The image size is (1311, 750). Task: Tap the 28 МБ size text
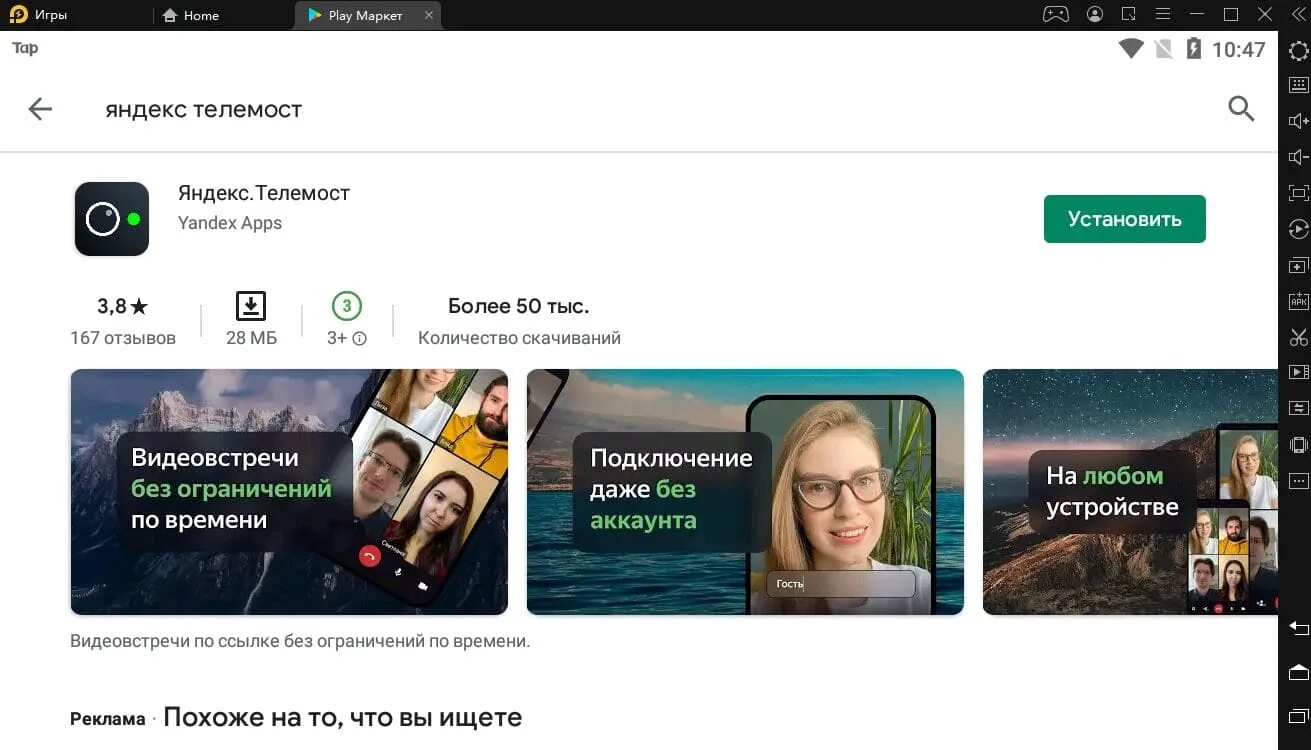(251, 338)
